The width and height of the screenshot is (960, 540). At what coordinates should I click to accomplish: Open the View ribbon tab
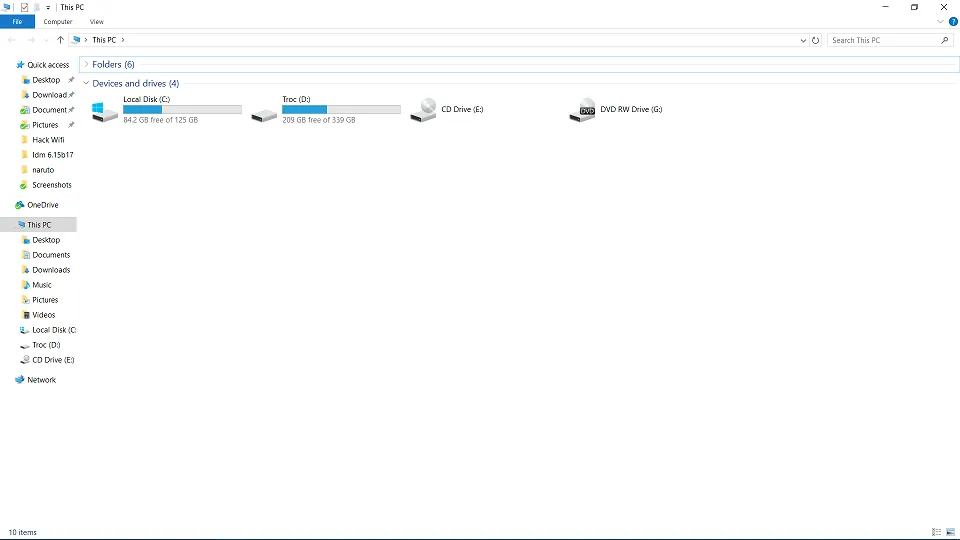coord(96,21)
